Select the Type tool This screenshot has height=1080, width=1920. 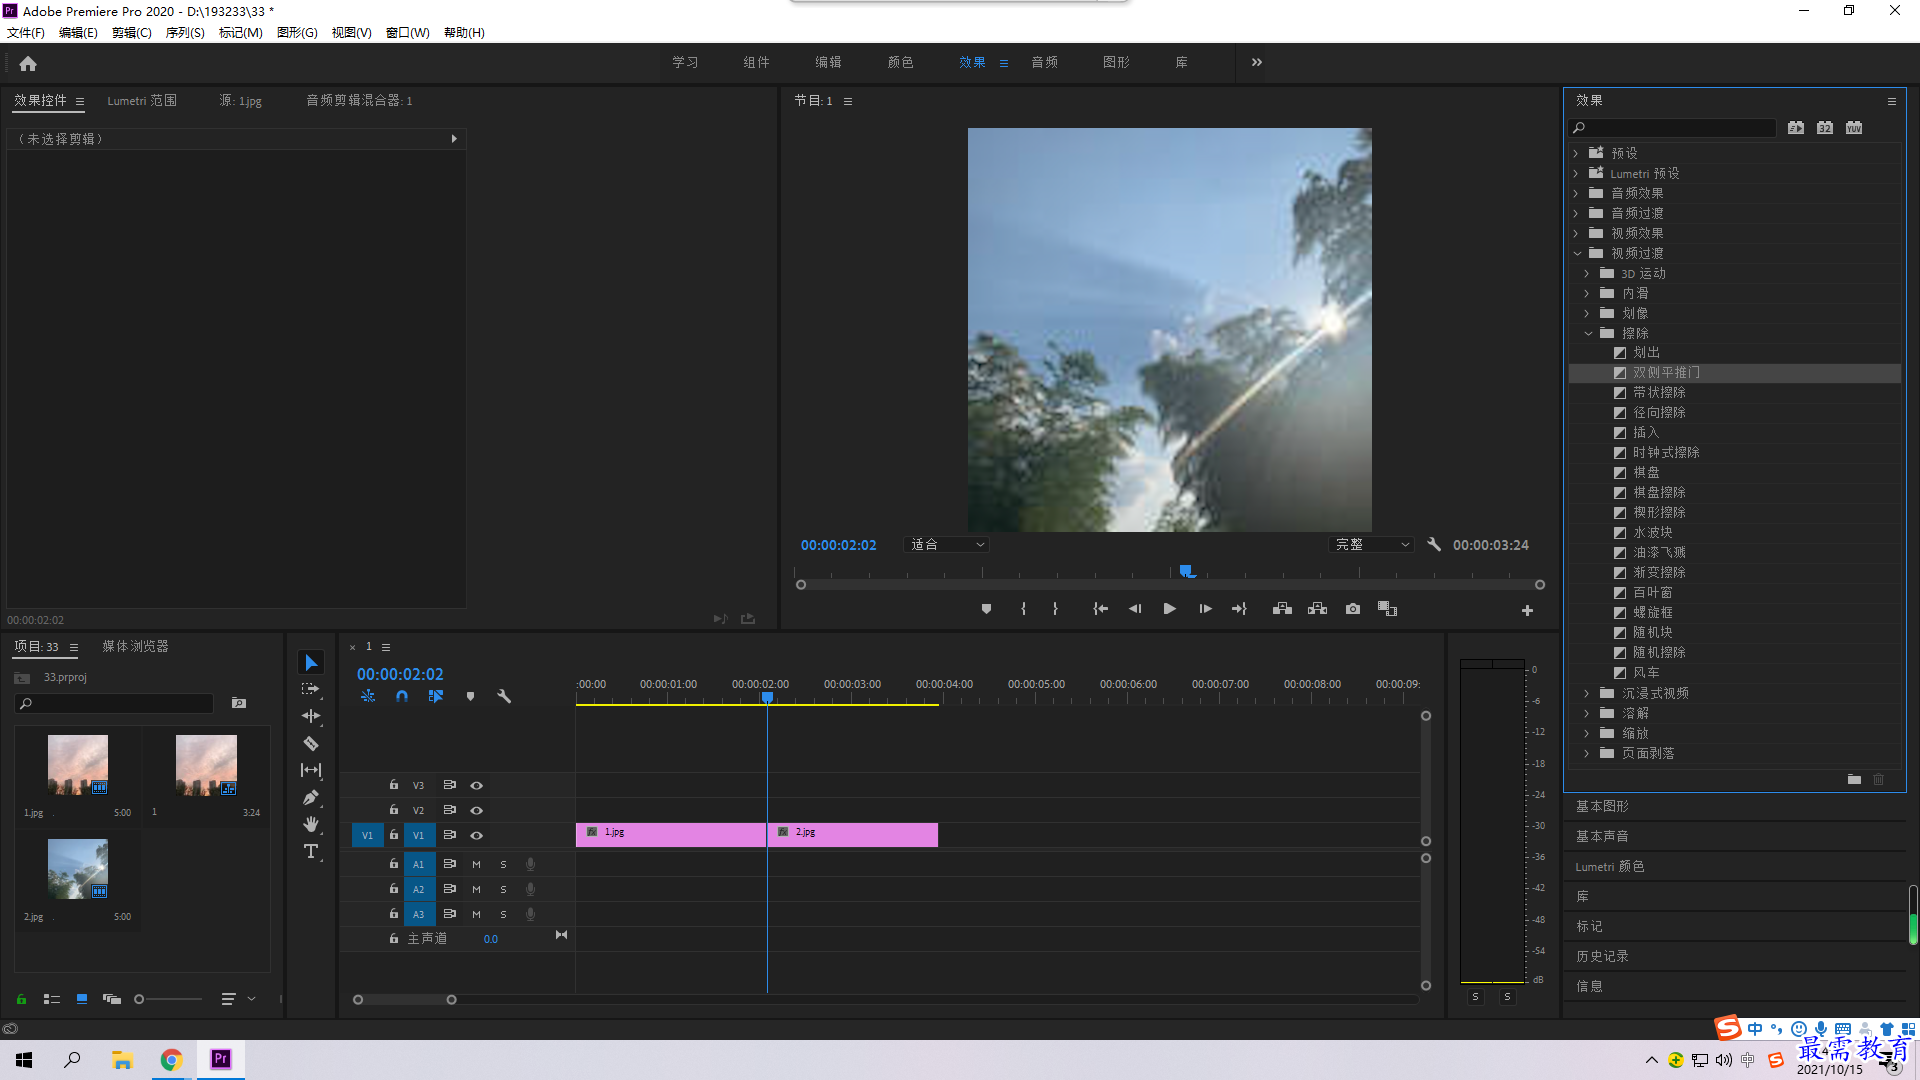pos(311,851)
